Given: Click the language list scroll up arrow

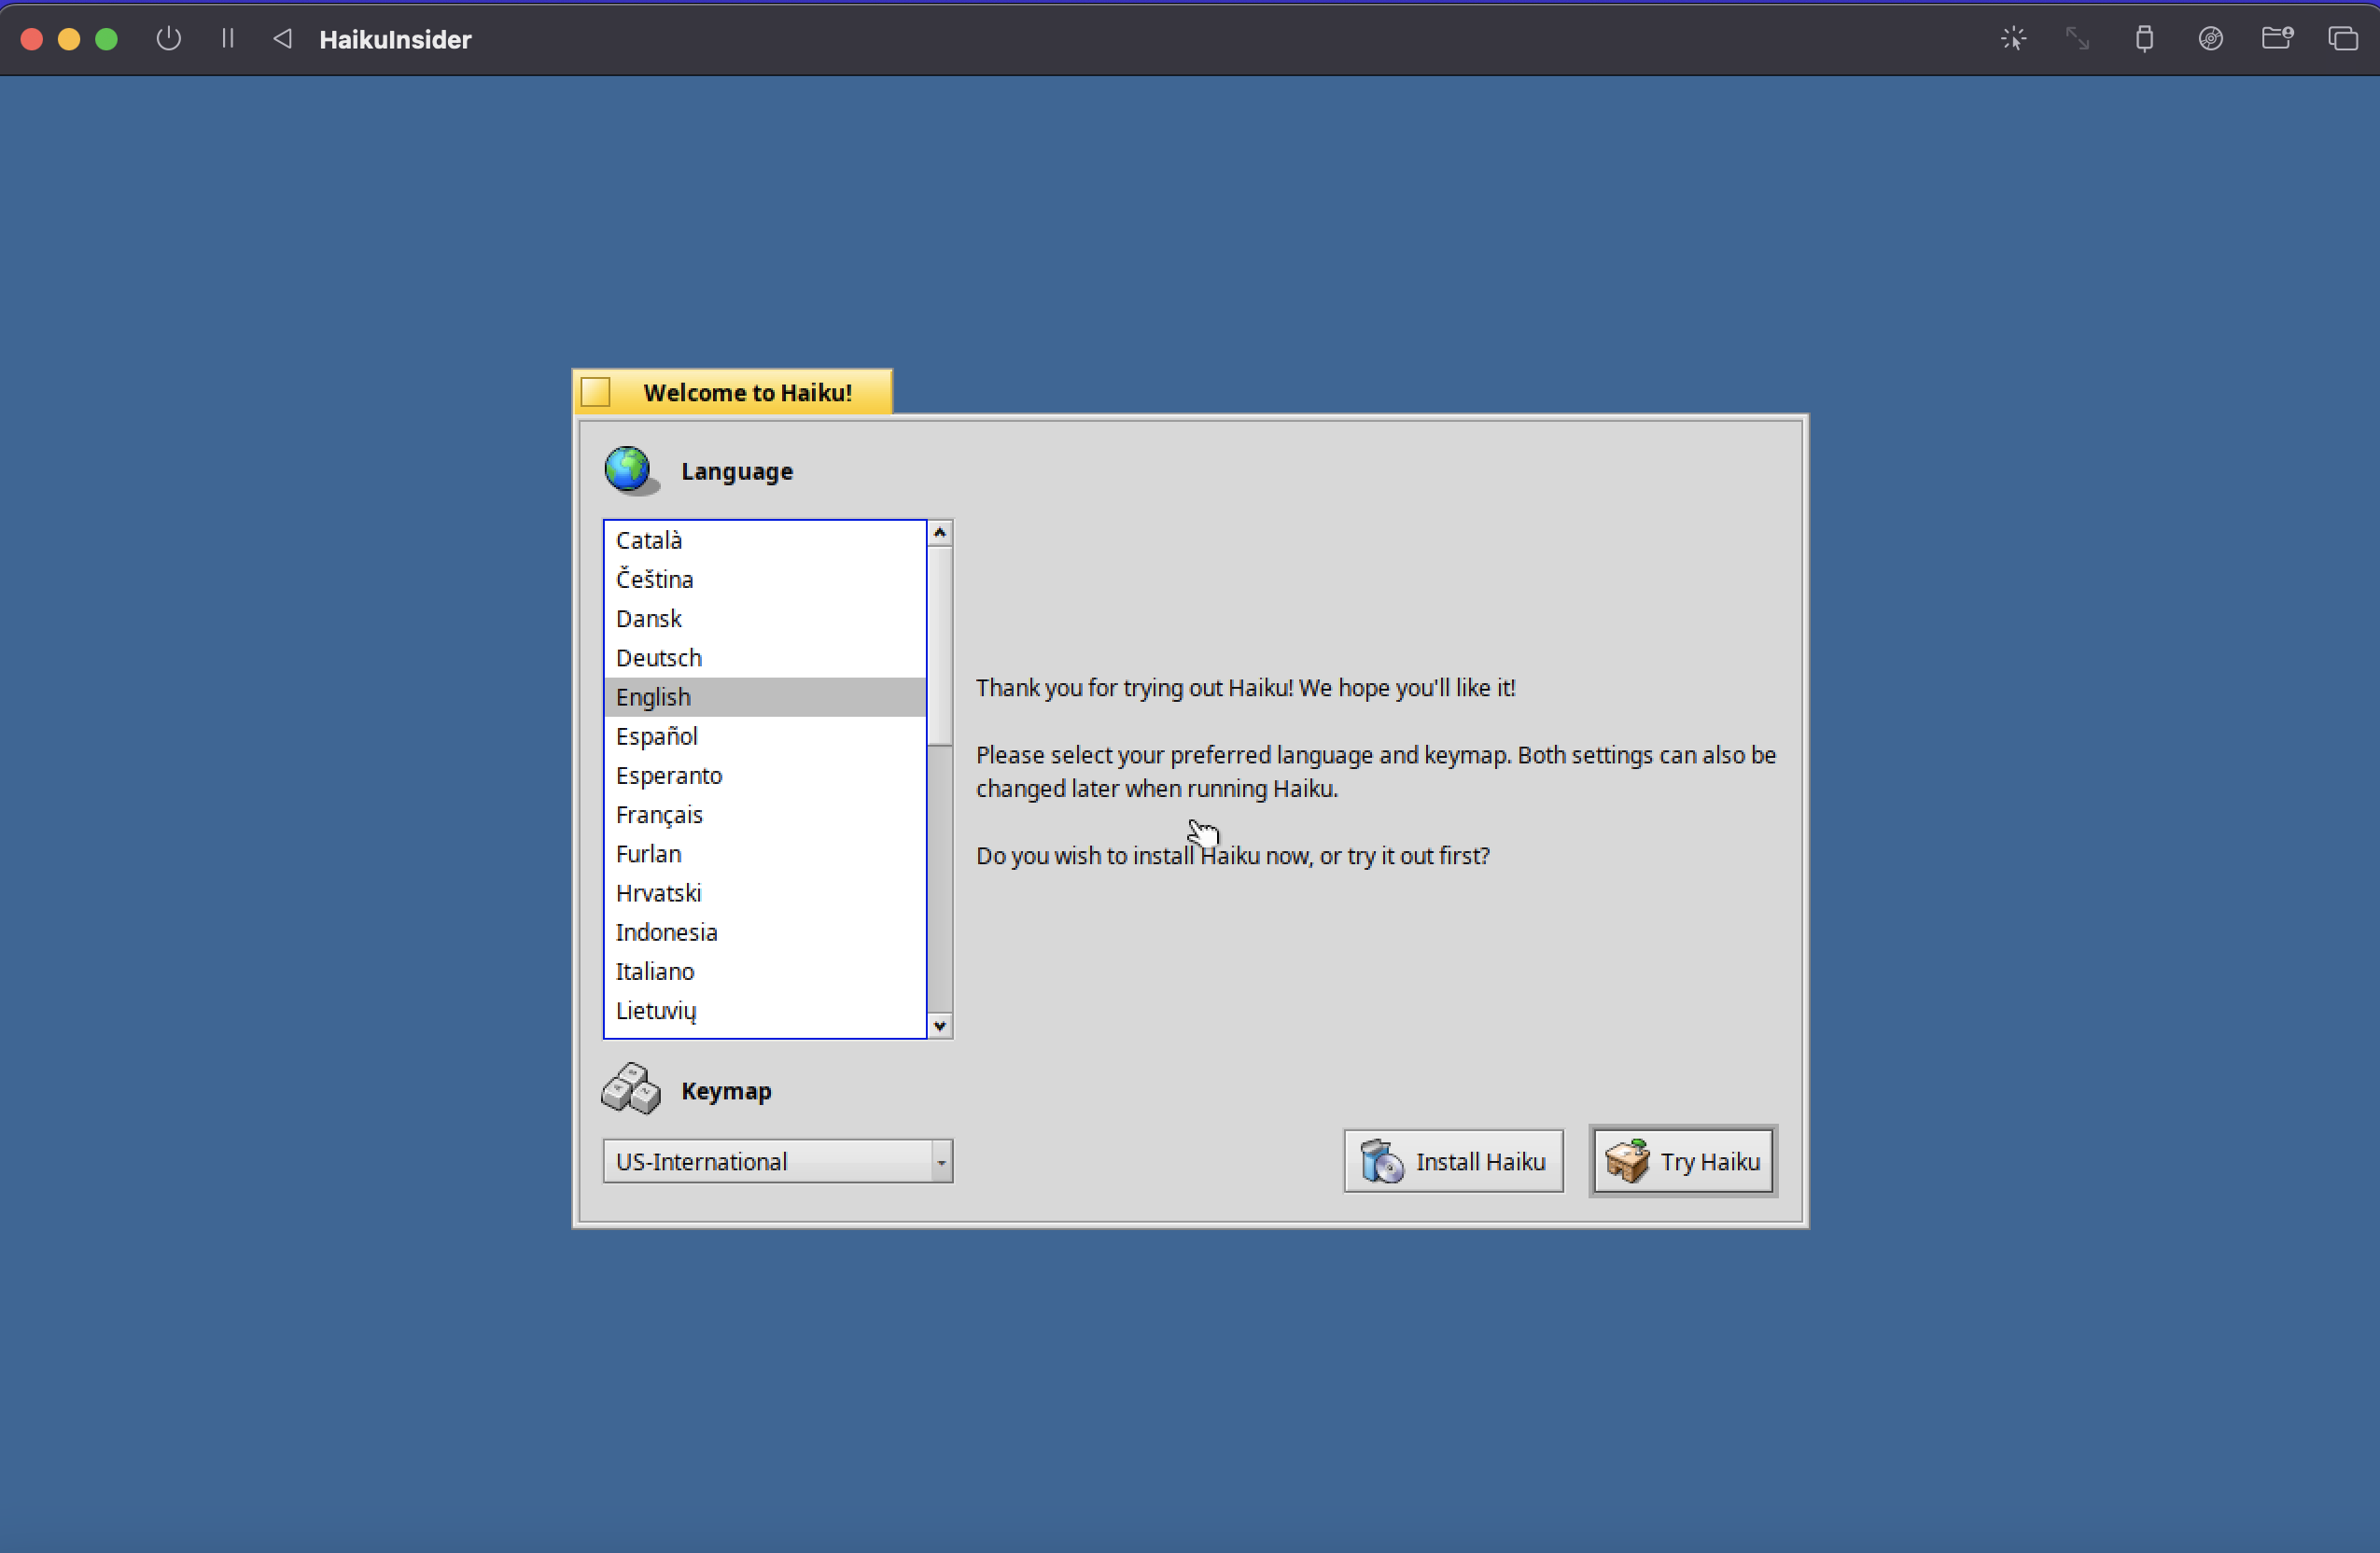Looking at the screenshot, I should [940, 533].
